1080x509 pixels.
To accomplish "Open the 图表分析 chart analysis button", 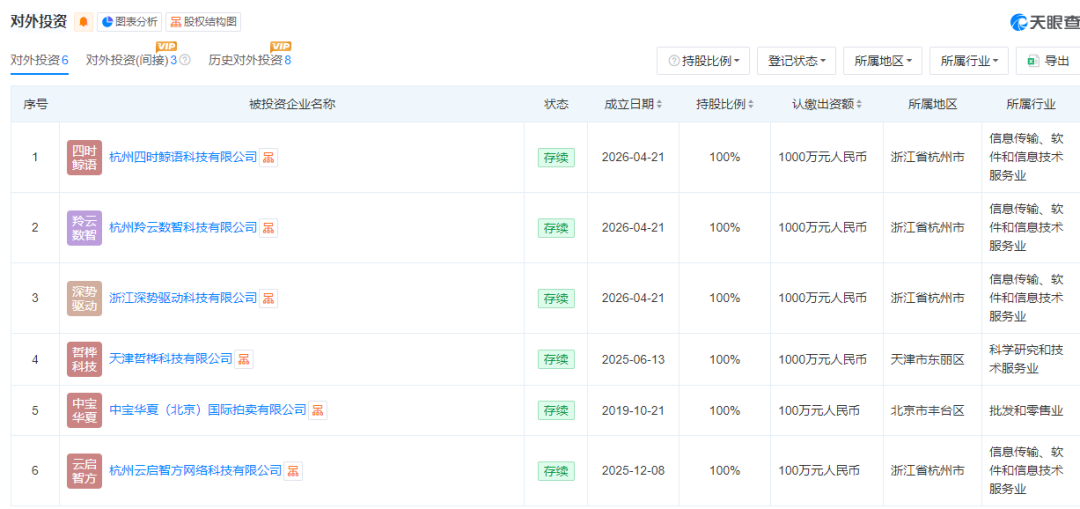I will [129, 22].
